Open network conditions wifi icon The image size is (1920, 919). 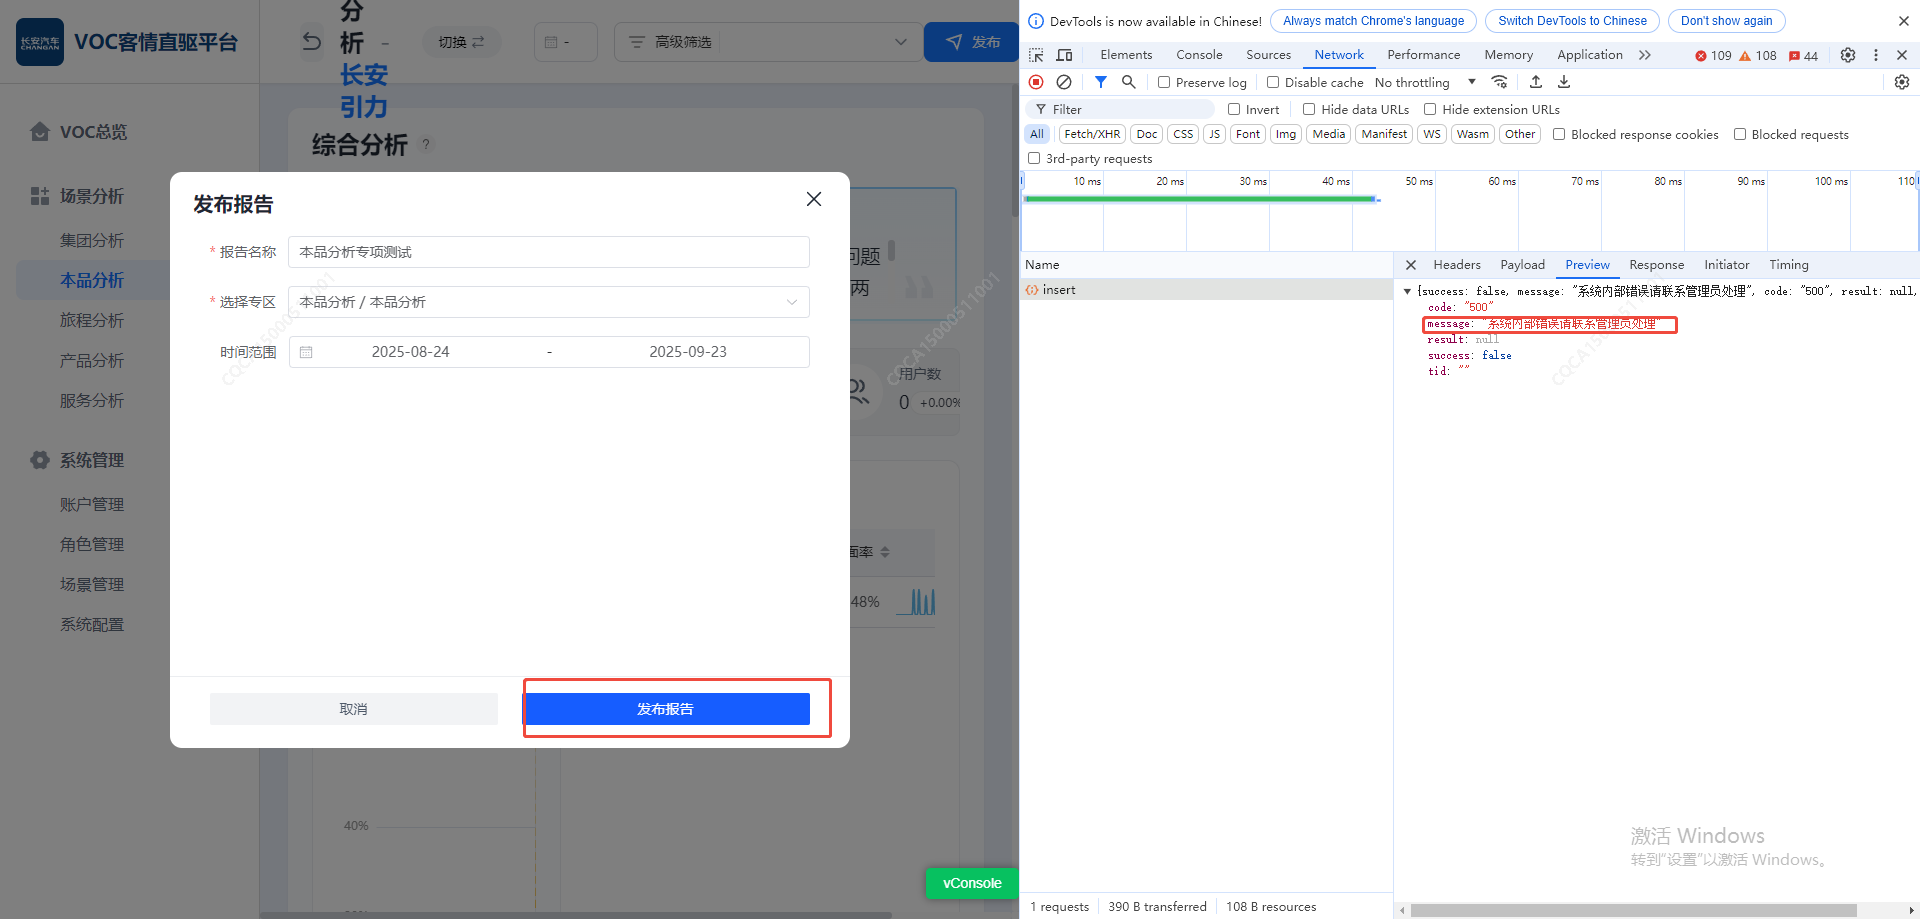(1499, 82)
